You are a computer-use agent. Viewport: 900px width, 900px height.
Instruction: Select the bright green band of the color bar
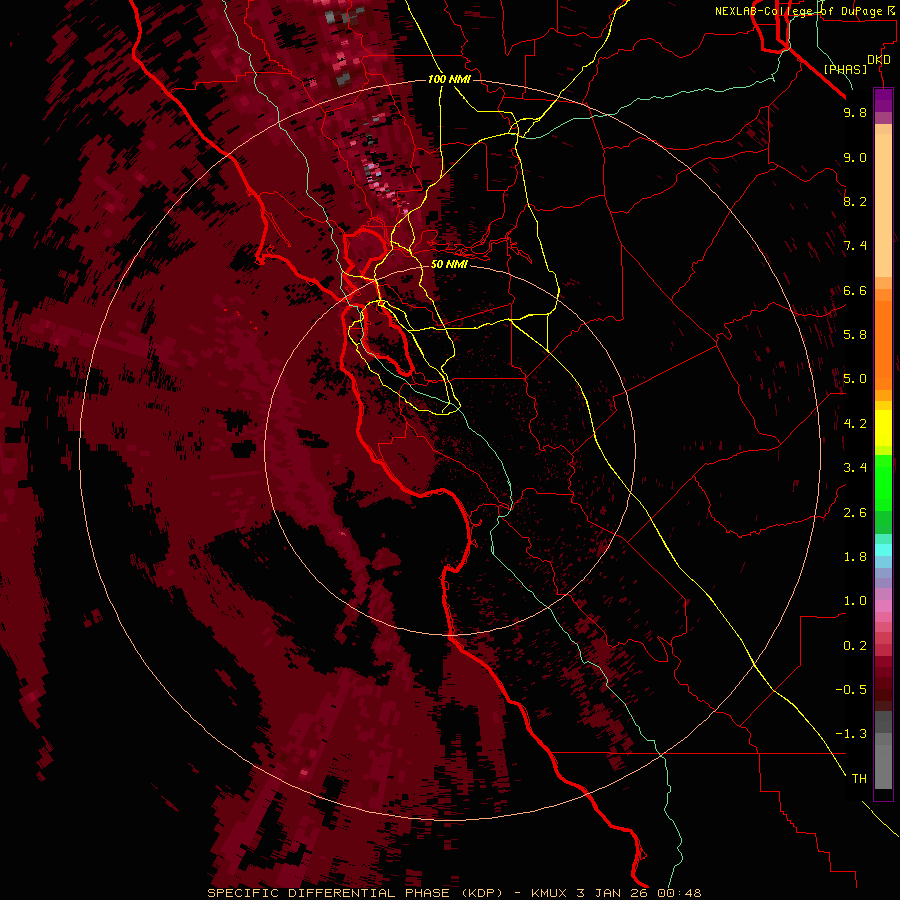[883, 482]
